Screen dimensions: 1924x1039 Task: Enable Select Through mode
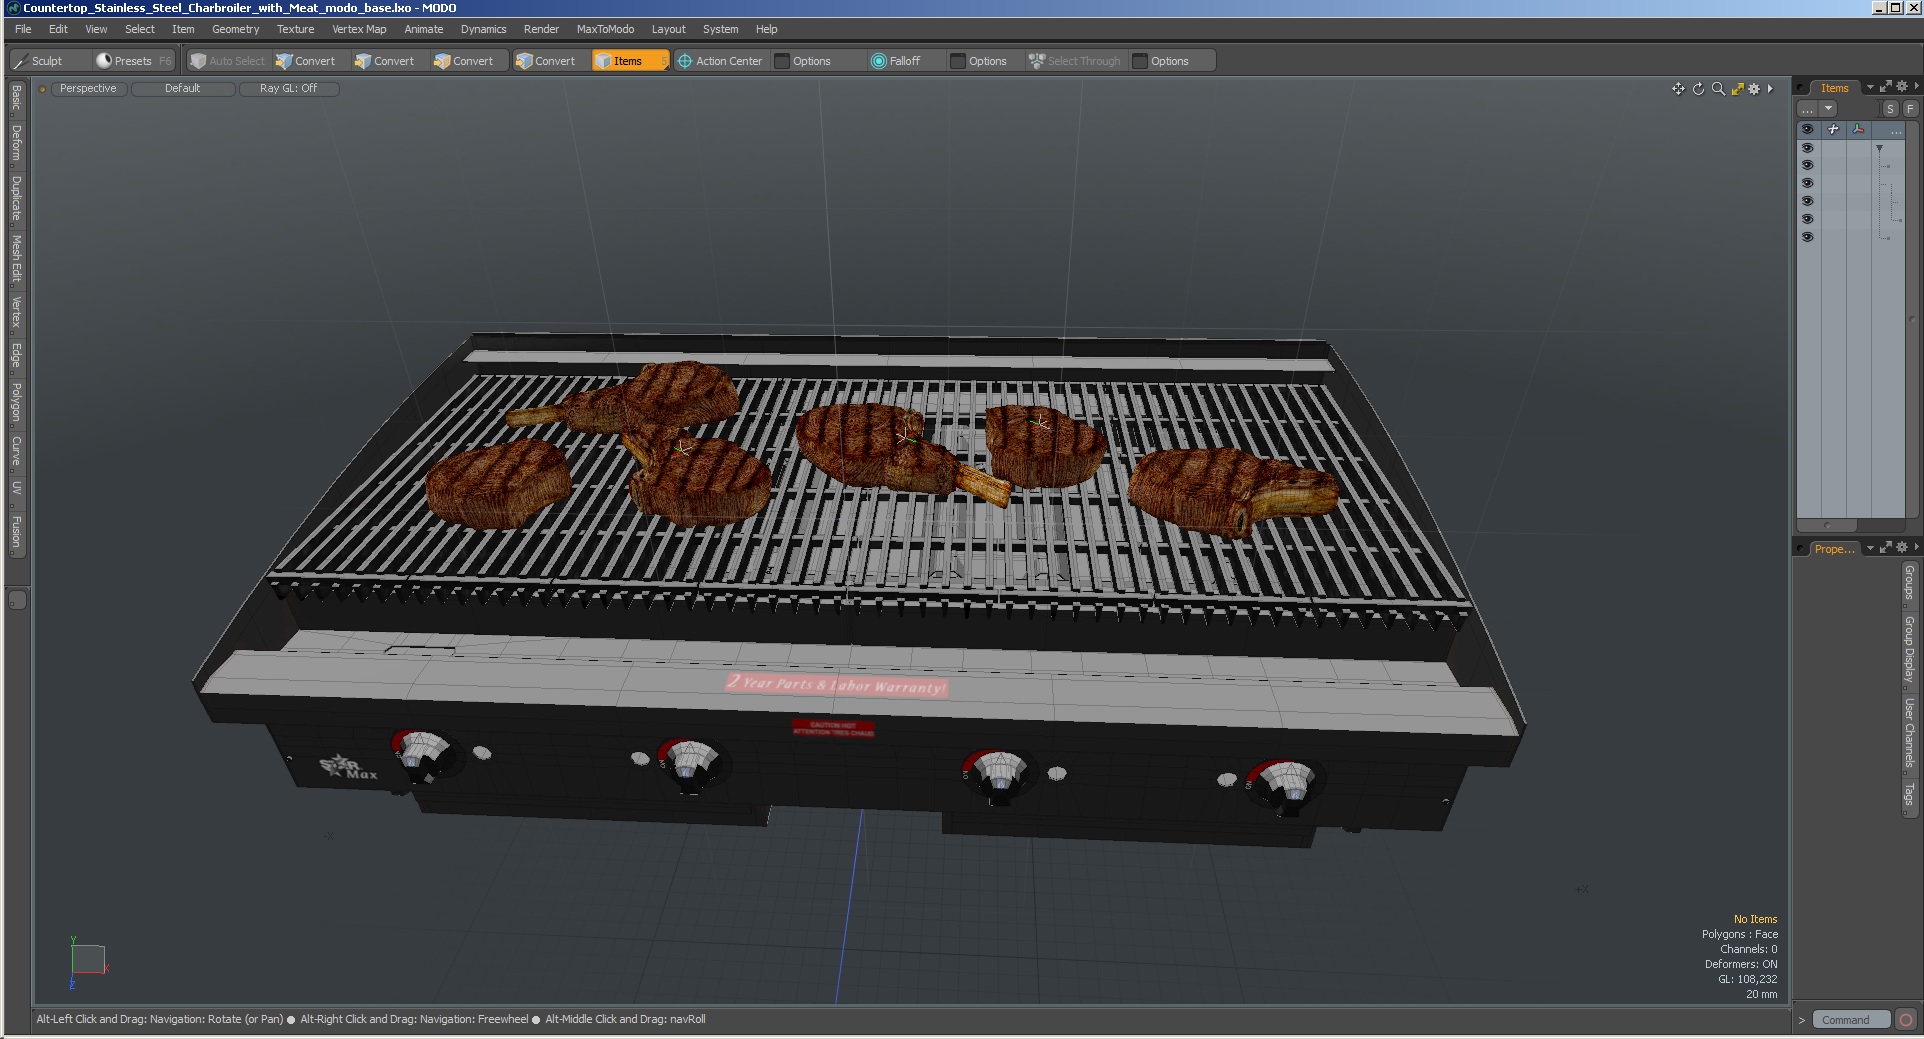click(x=1075, y=61)
